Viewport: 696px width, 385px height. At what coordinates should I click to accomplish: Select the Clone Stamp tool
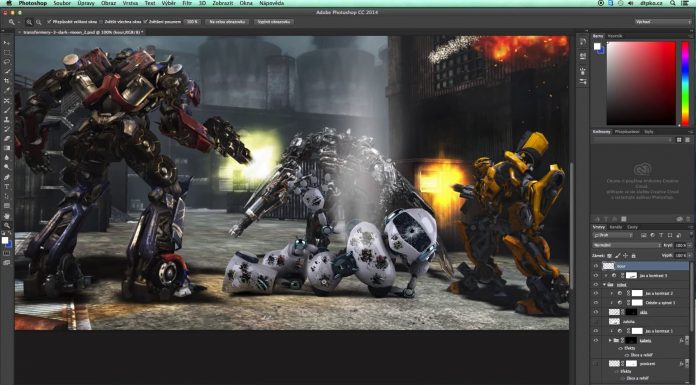pyautogui.click(x=8, y=119)
